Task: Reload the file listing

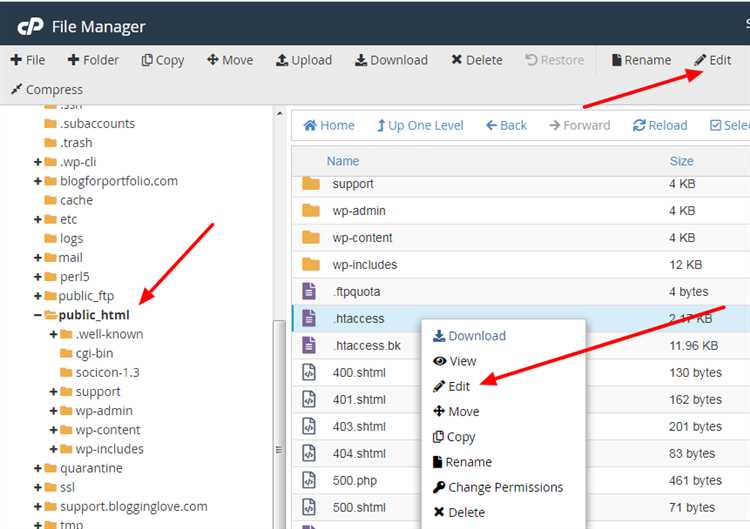Action: tap(660, 125)
